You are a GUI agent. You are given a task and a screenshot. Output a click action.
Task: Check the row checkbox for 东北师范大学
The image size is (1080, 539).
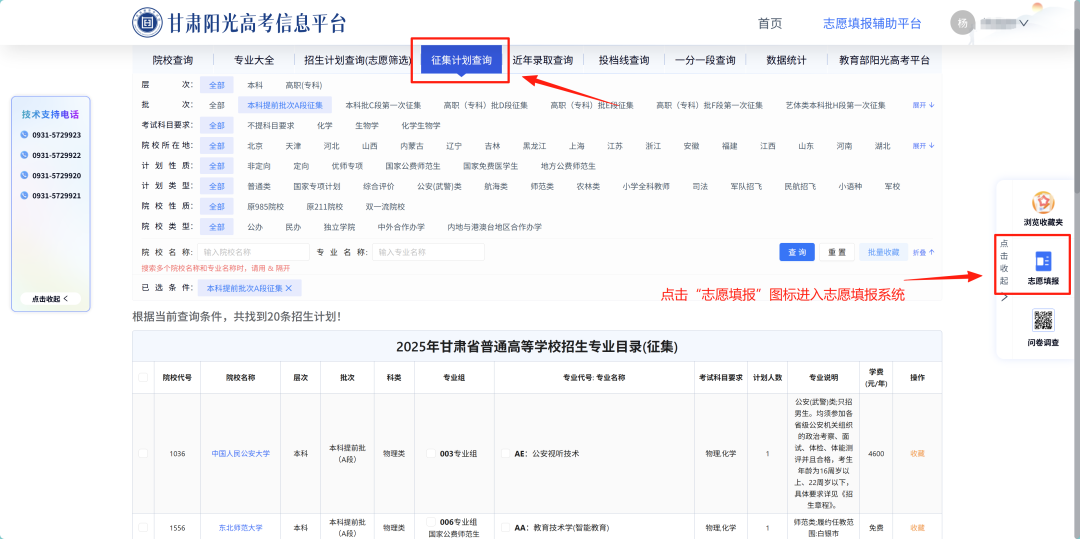coord(143,527)
